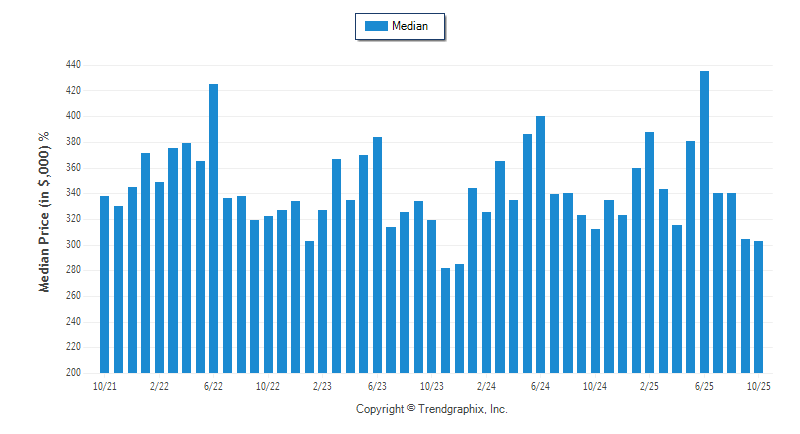Click the blue Median legend swatch
This screenshot has width=800, height=434.
[376, 27]
